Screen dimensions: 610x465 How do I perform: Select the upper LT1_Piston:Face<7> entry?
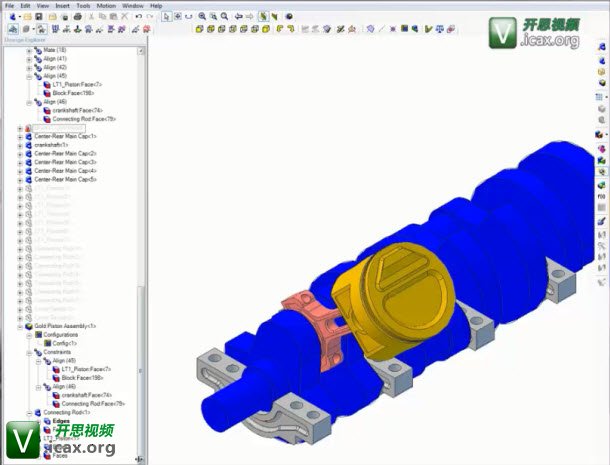77,84
